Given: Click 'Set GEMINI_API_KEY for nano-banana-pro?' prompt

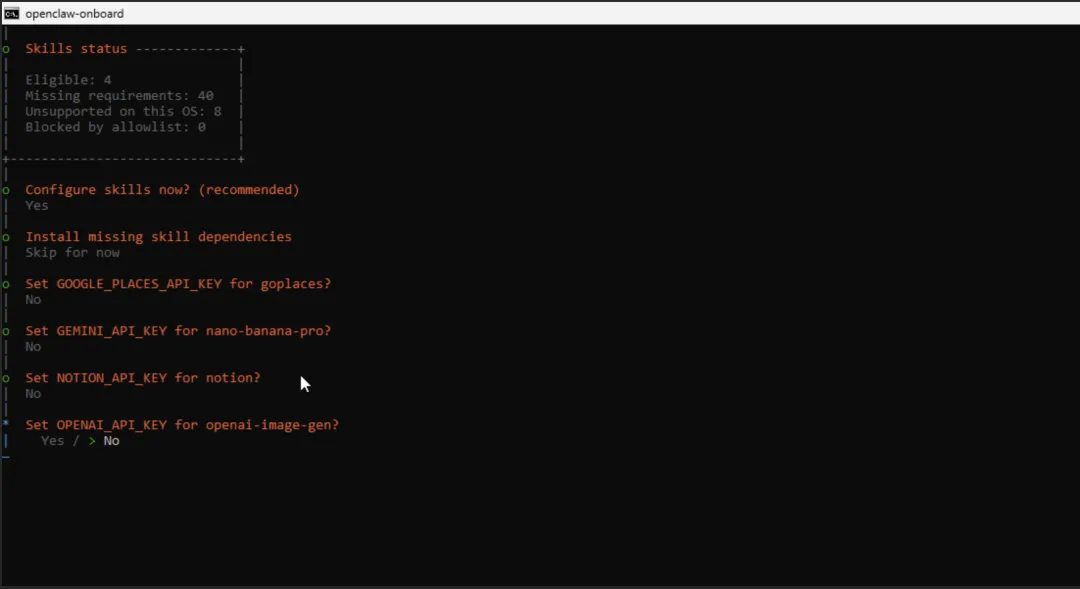Looking at the screenshot, I should click(x=178, y=331).
